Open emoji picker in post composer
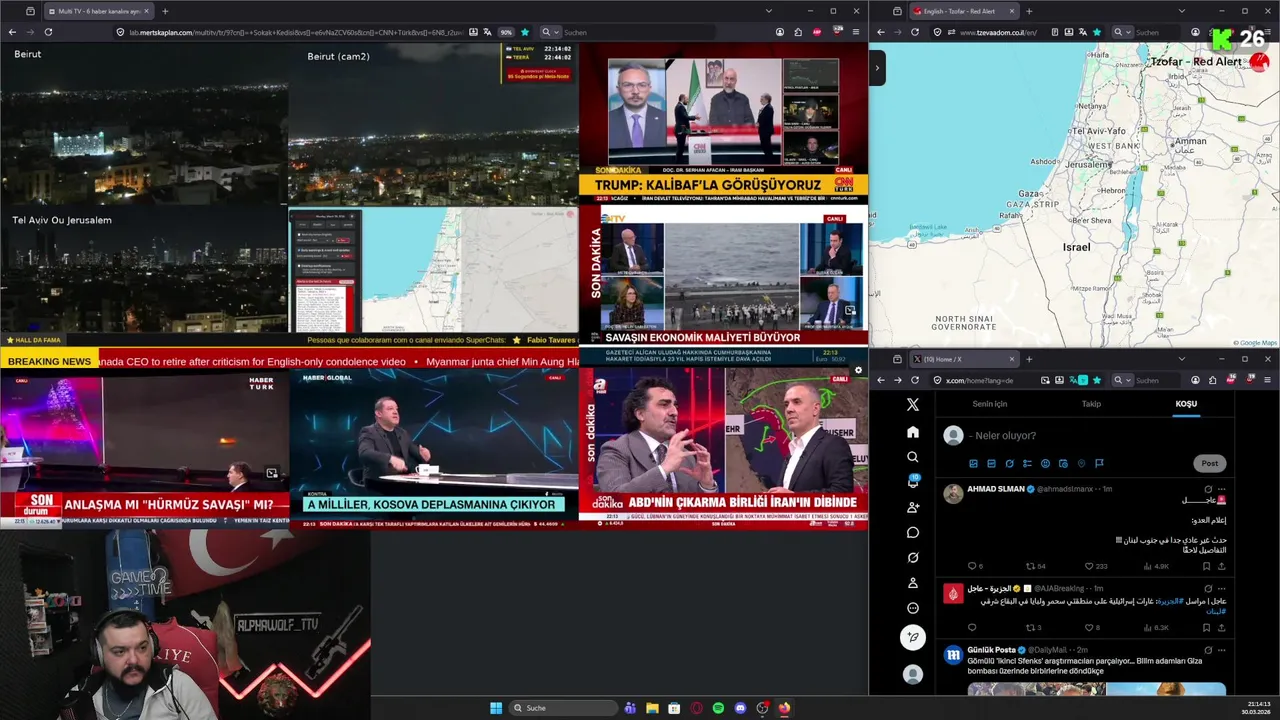 pyautogui.click(x=1045, y=463)
